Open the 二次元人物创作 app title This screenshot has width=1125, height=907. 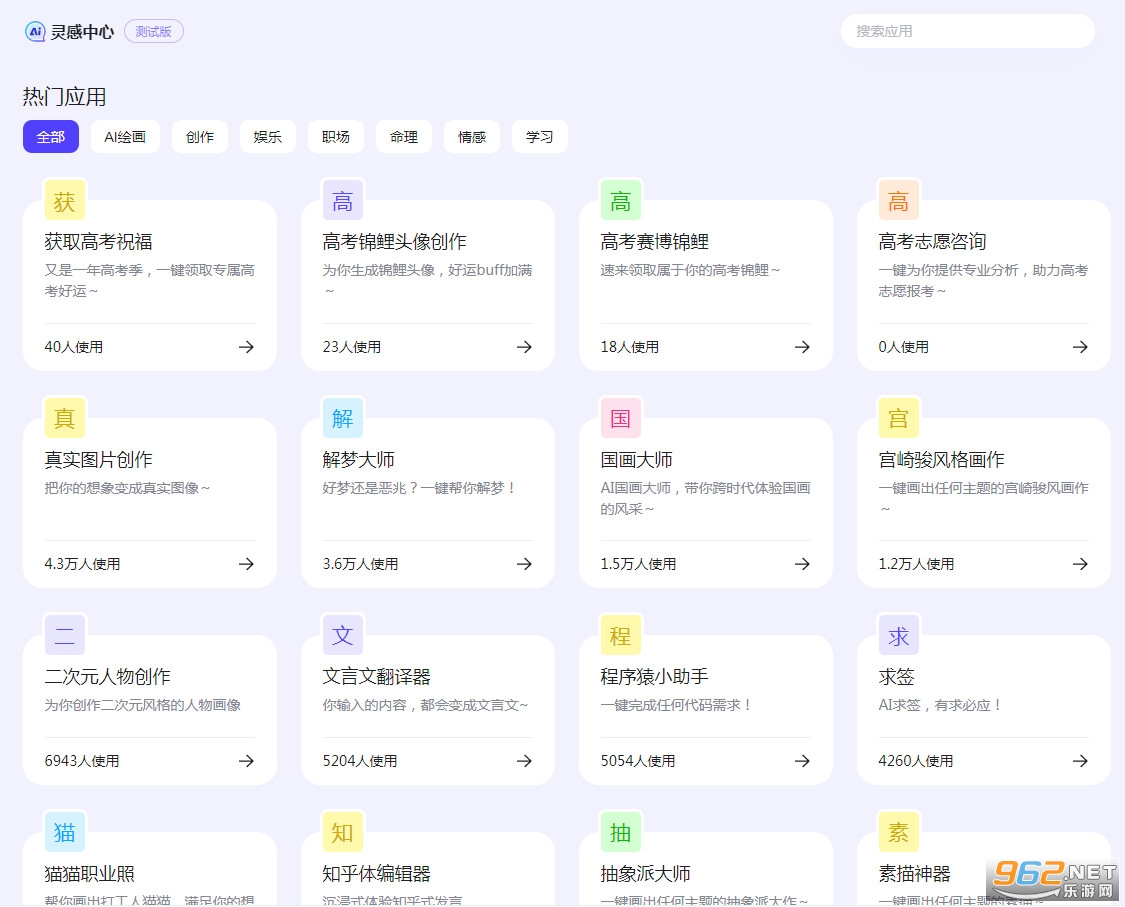pyautogui.click(x=108, y=676)
